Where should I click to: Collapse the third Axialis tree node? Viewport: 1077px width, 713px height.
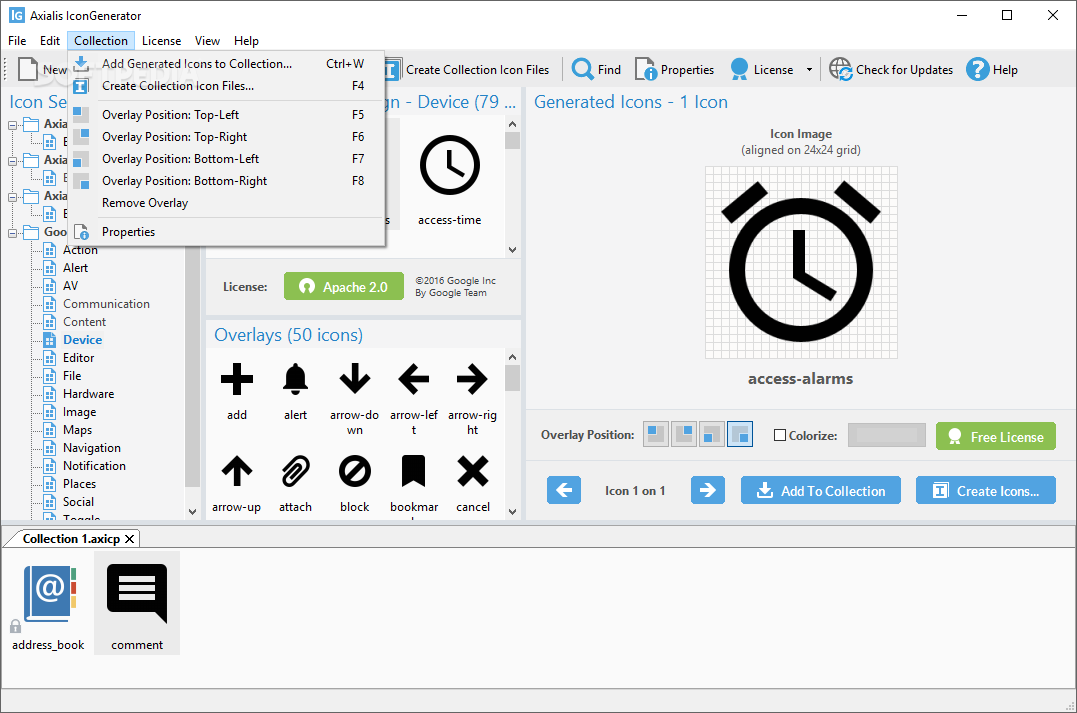12,197
